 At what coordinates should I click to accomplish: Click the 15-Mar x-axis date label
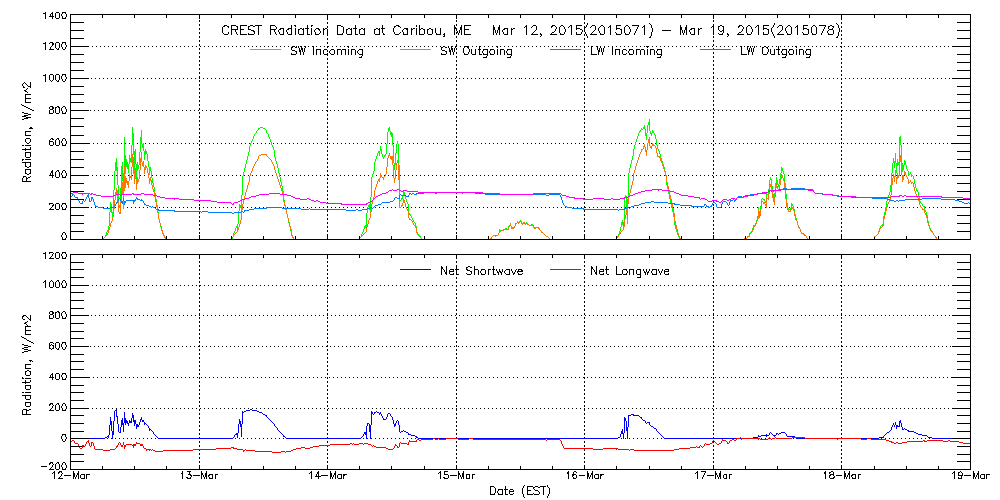(x=457, y=477)
